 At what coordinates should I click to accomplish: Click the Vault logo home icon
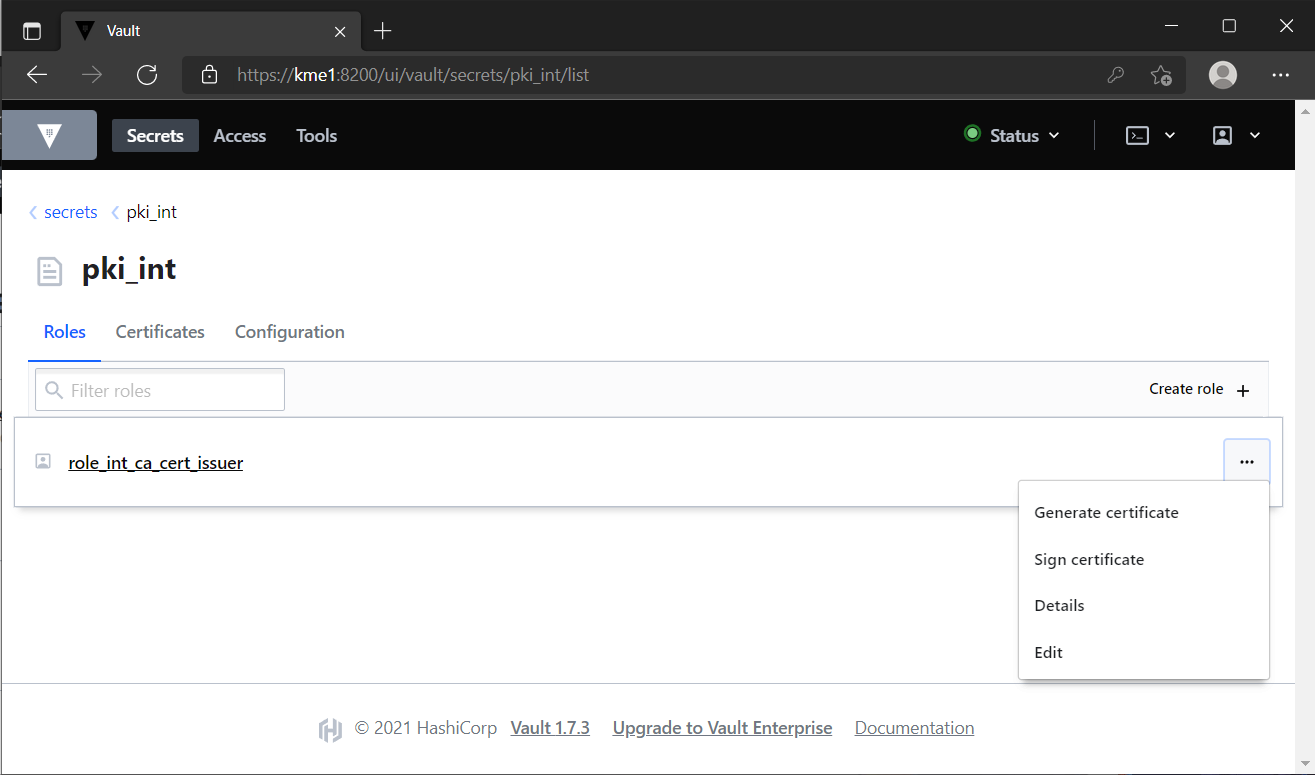[49, 135]
